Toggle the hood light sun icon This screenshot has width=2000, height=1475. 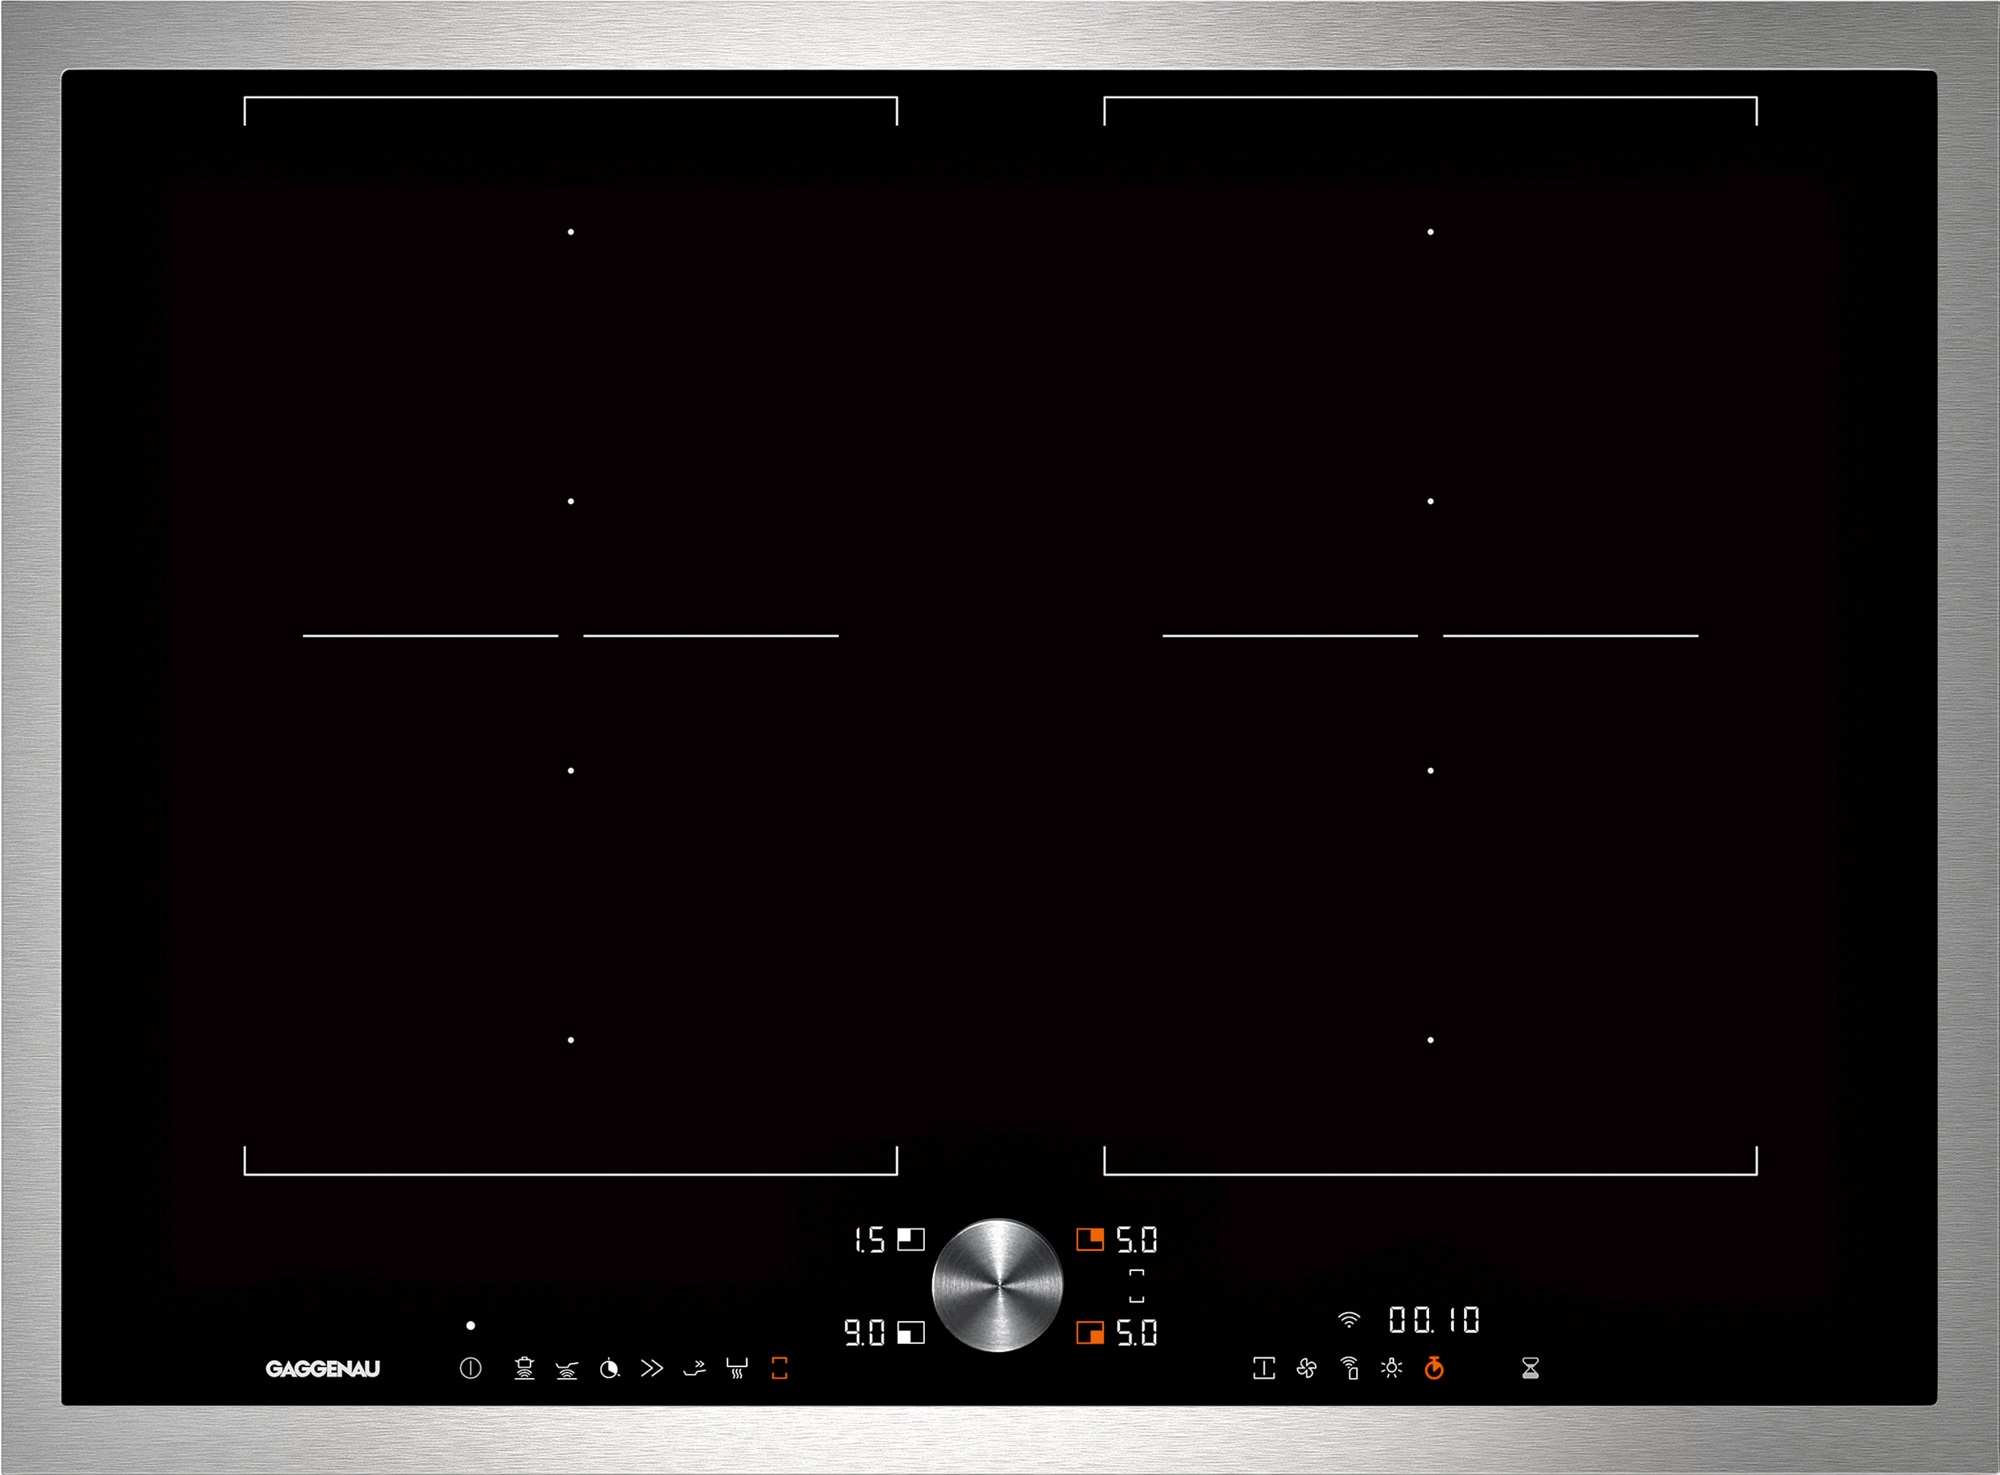1391,1368
